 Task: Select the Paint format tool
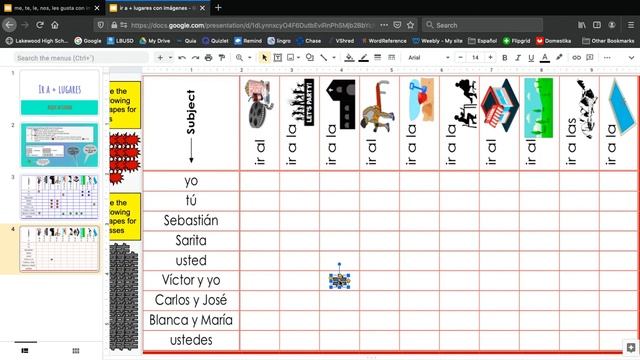[222, 58]
